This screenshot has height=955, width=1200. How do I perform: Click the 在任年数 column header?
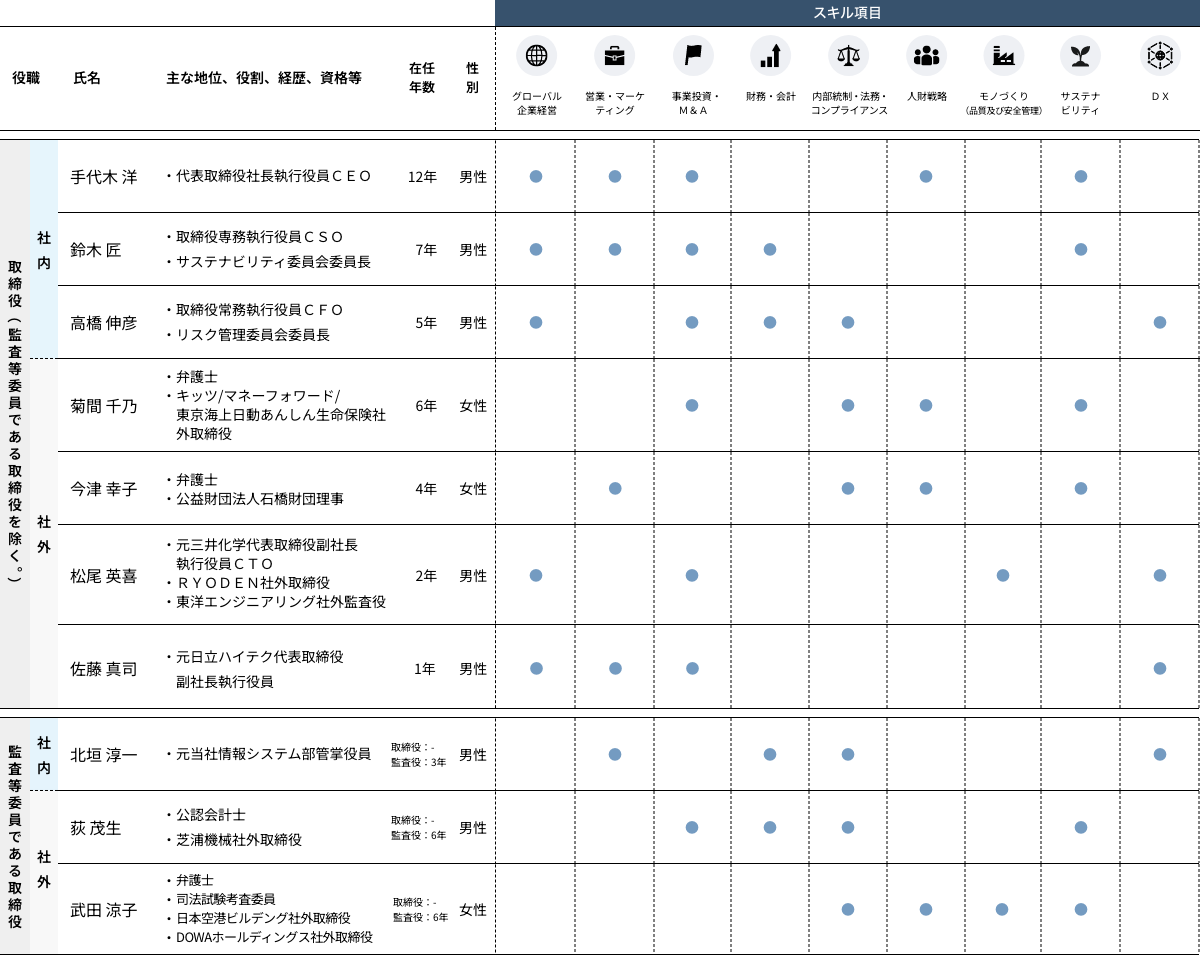click(x=421, y=77)
